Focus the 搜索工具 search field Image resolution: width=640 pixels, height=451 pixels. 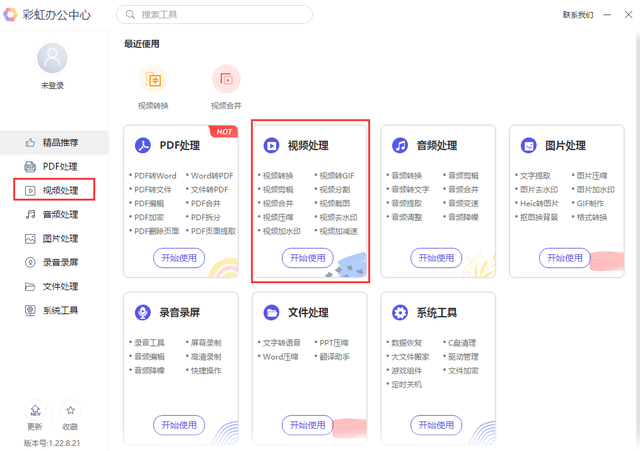tap(215, 15)
